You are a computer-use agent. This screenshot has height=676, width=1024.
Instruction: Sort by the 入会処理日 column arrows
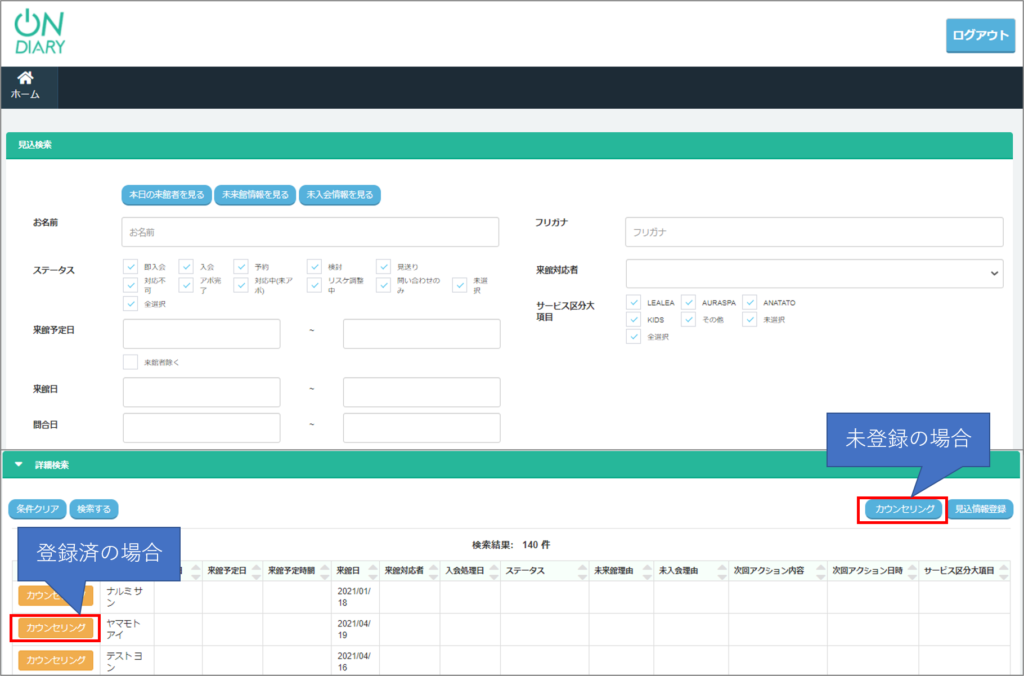pyautogui.click(x=492, y=570)
